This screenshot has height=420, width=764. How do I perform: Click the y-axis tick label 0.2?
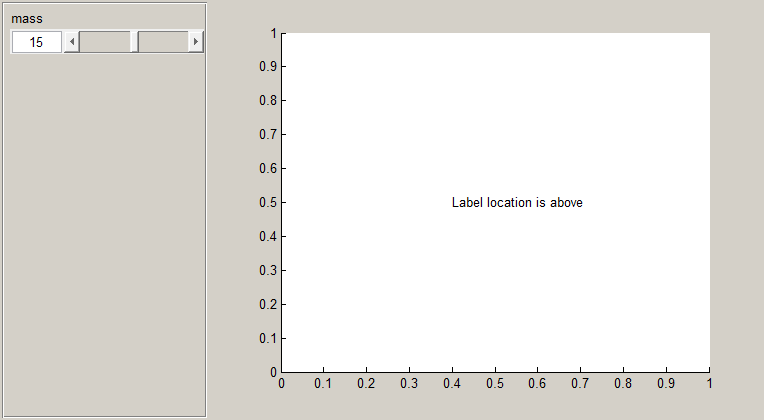tap(266, 304)
